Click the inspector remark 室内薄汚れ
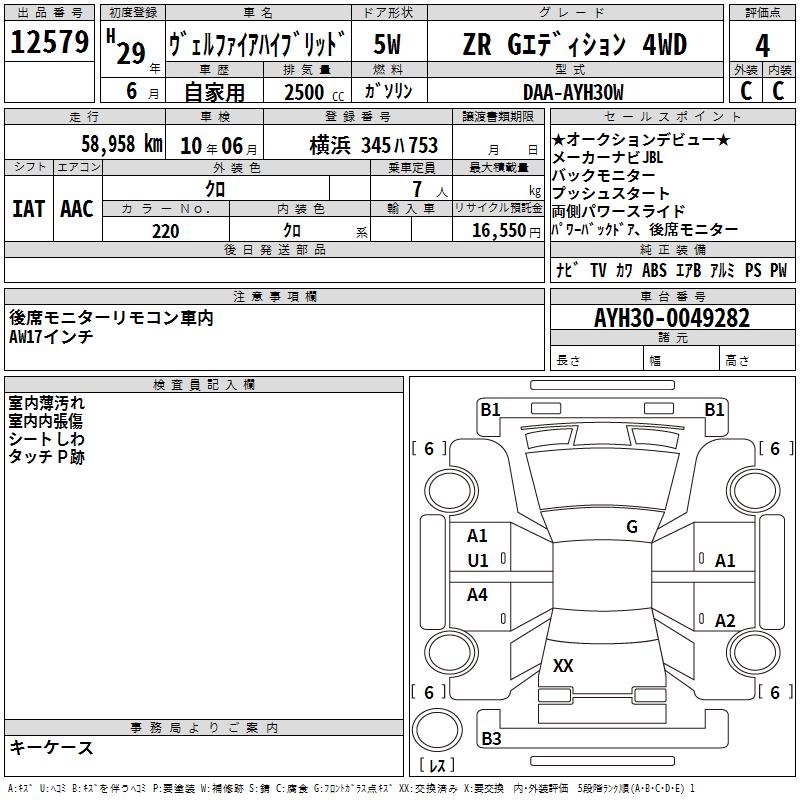 click(46, 403)
